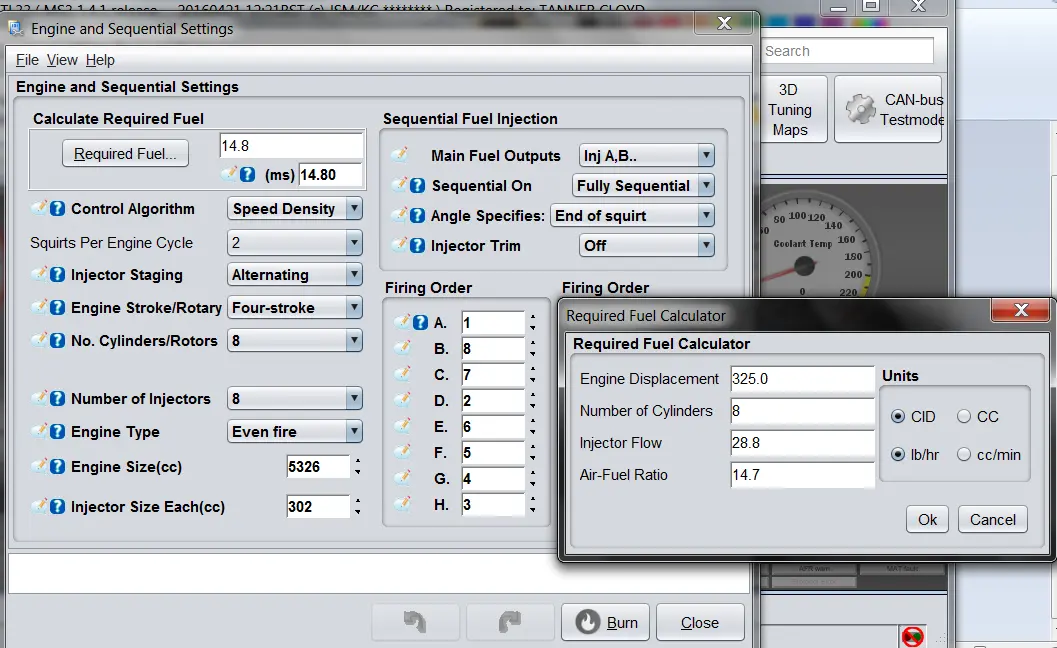1057x648 pixels.
Task: Click the Firing Order A value field
Action: tap(493, 323)
